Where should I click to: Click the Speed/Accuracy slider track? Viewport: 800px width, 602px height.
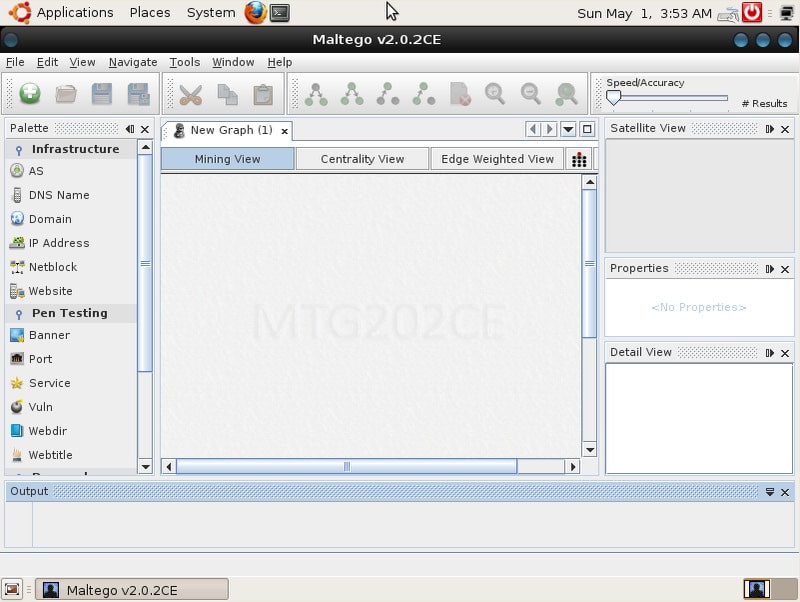670,98
